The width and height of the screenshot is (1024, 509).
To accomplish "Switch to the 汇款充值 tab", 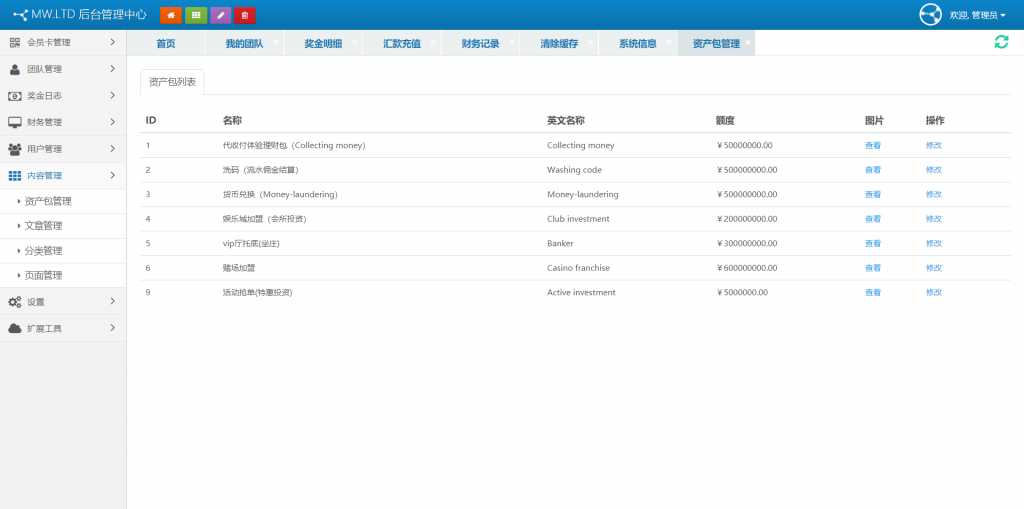I will [x=402, y=44].
